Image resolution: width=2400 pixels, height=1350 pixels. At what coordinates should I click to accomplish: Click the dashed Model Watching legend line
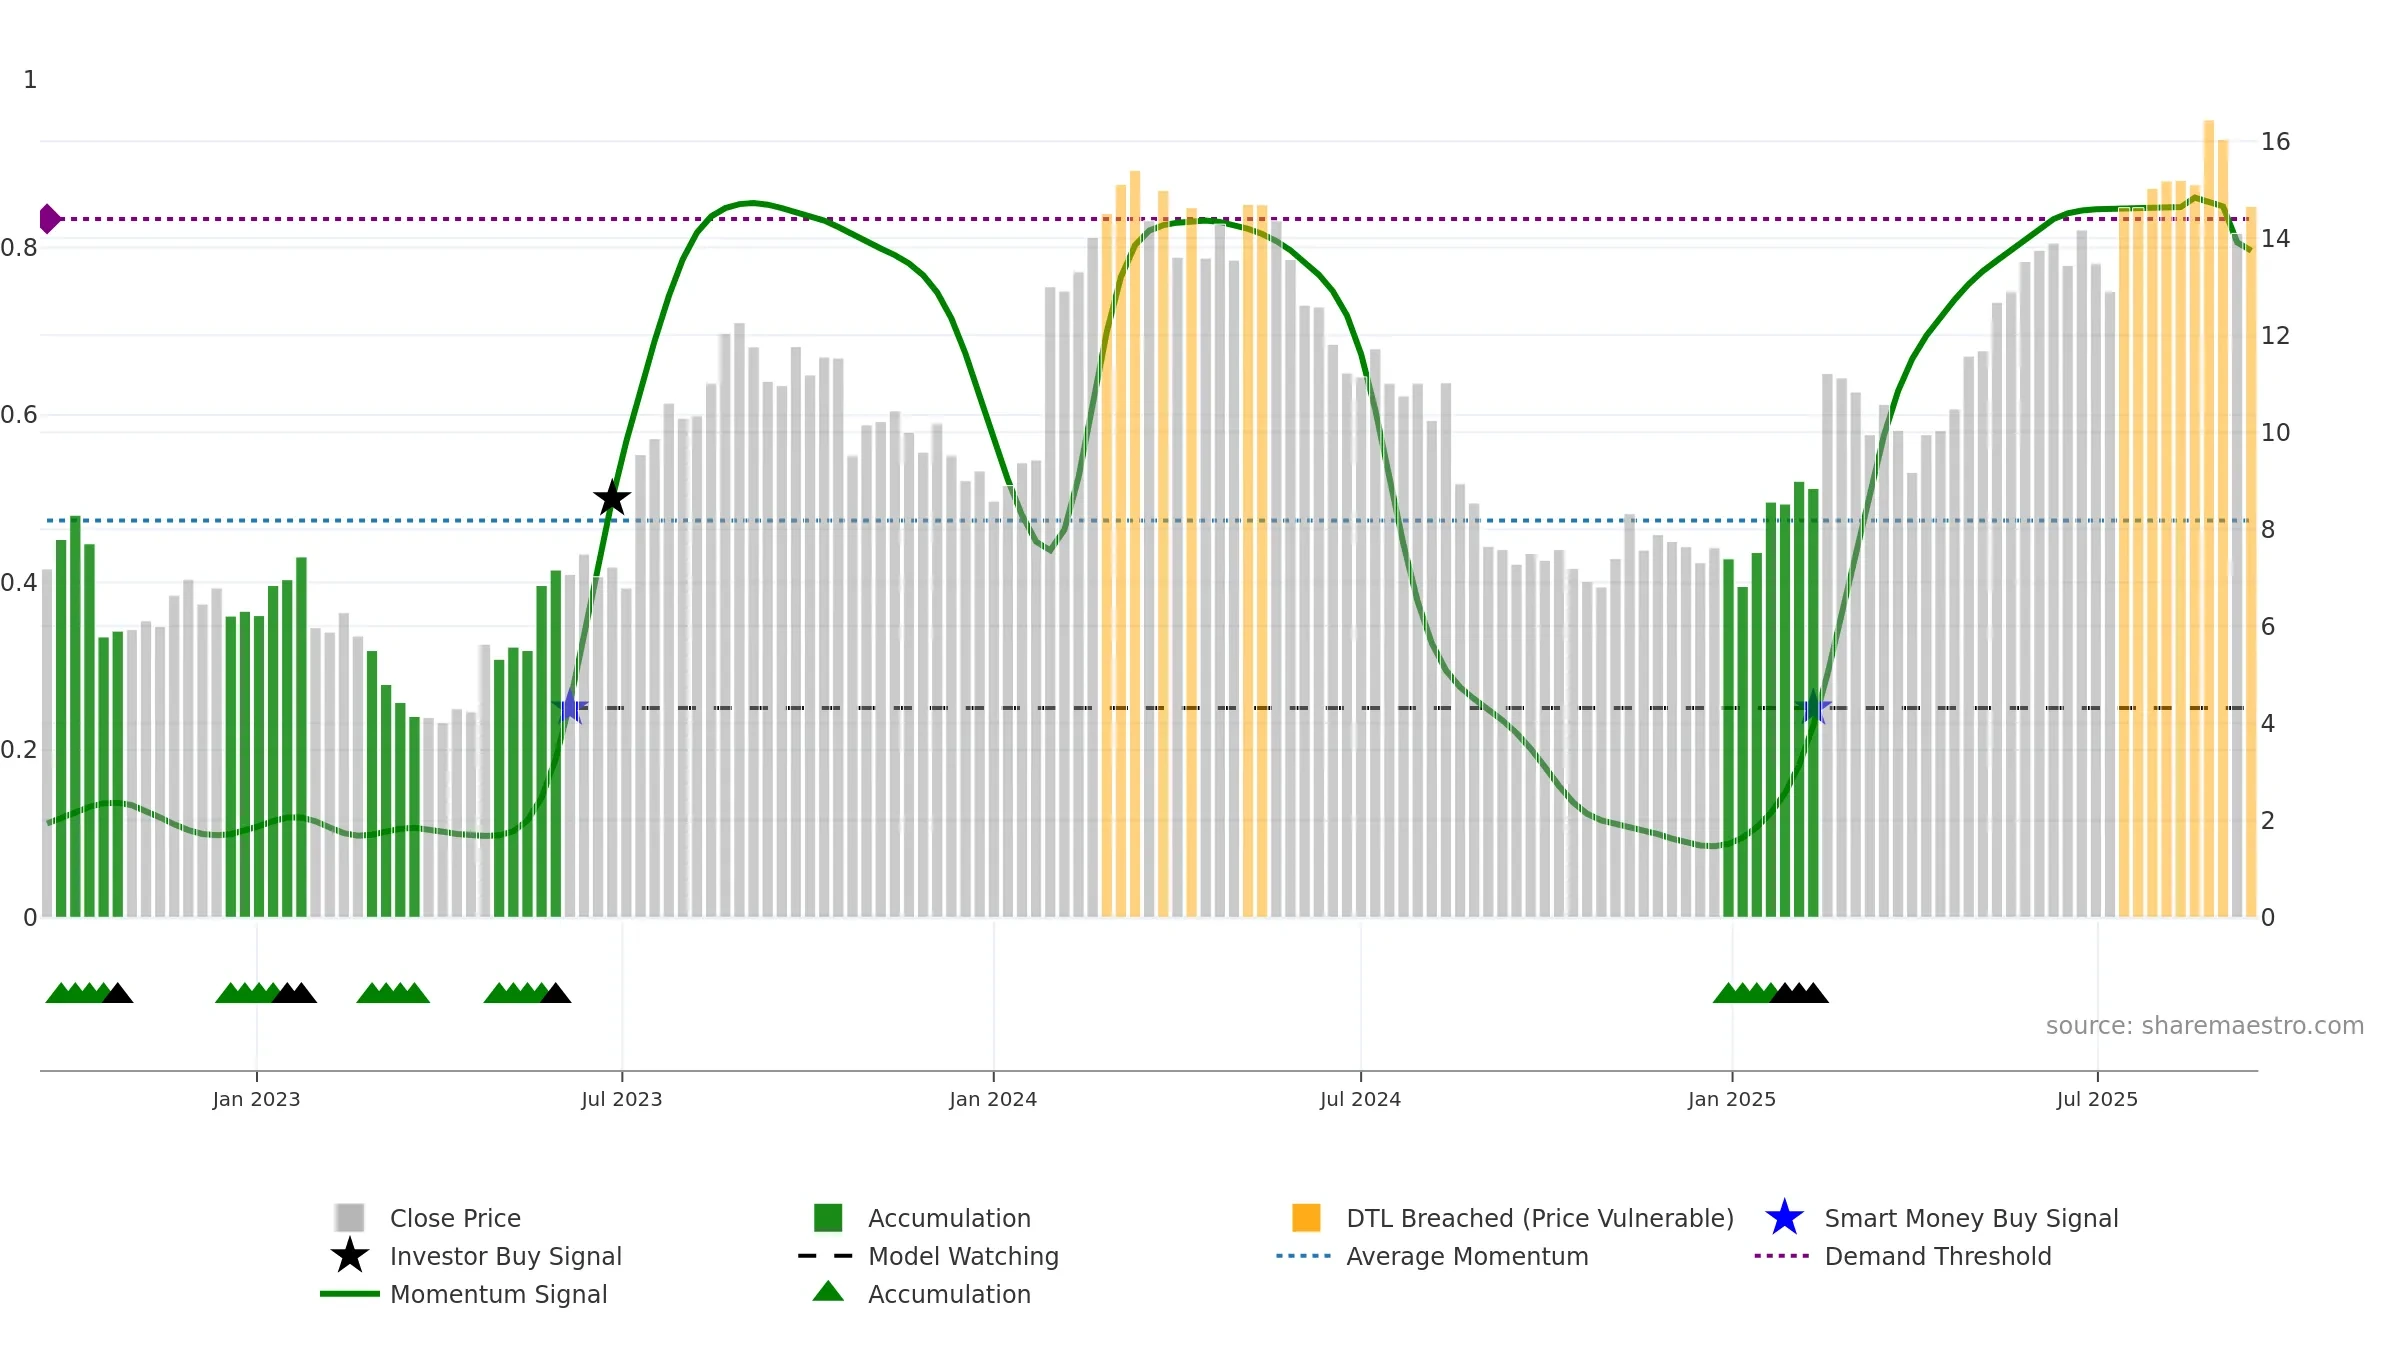click(x=826, y=1255)
